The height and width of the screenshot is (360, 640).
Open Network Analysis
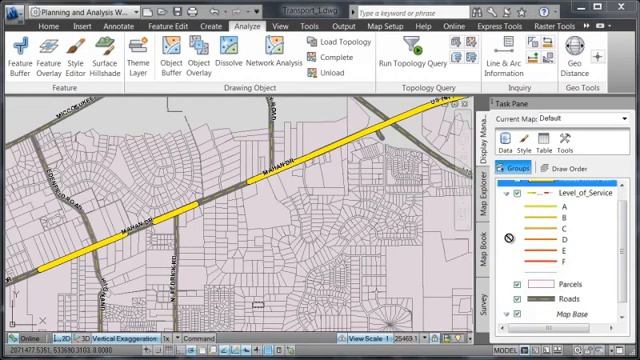[274, 52]
